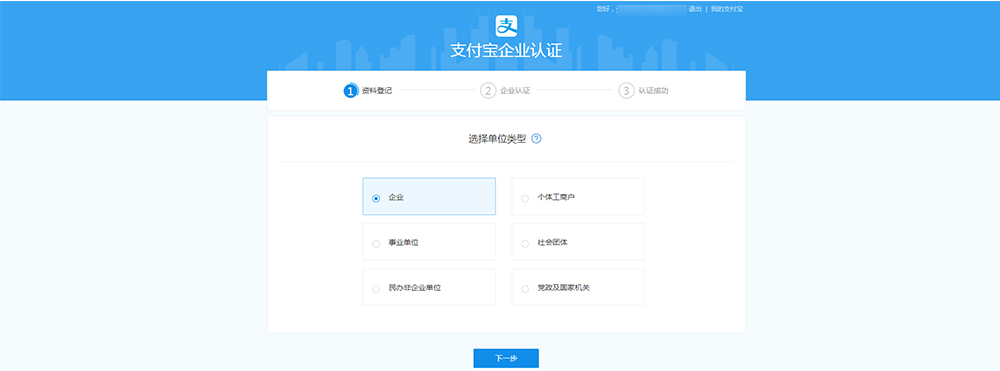Select the 事业单位 radio button
1000x371 pixels.
(376, 244)
